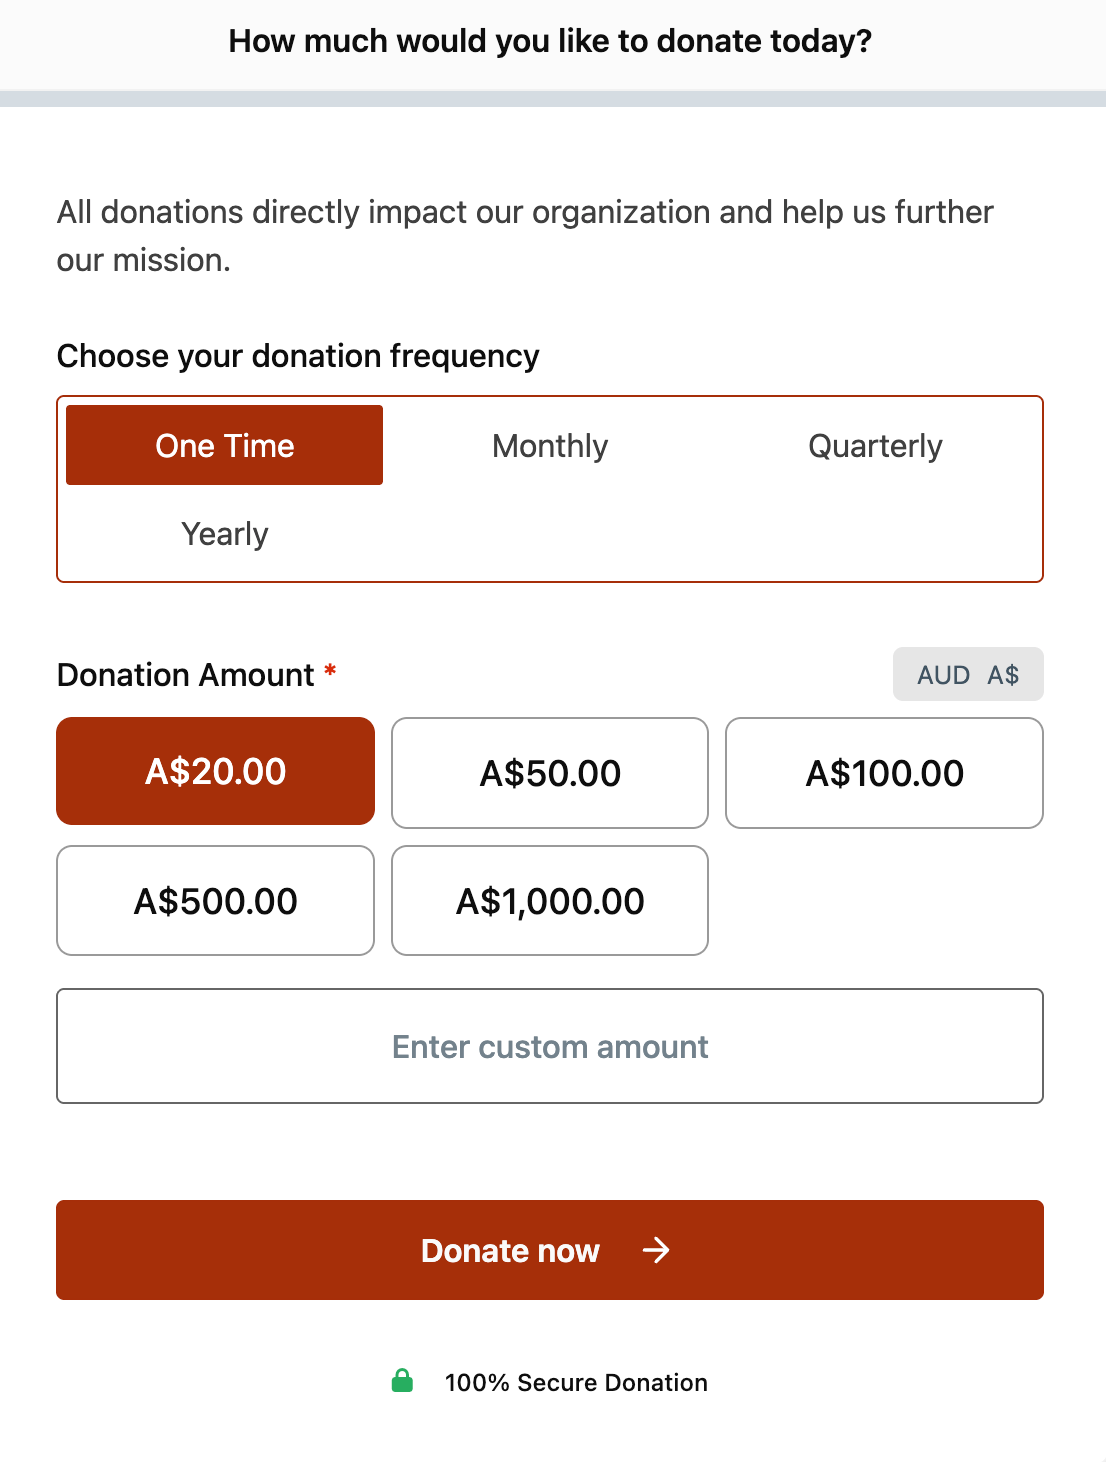
Task: Select the A$20.00 donation amount
Action: click(215, 771)
